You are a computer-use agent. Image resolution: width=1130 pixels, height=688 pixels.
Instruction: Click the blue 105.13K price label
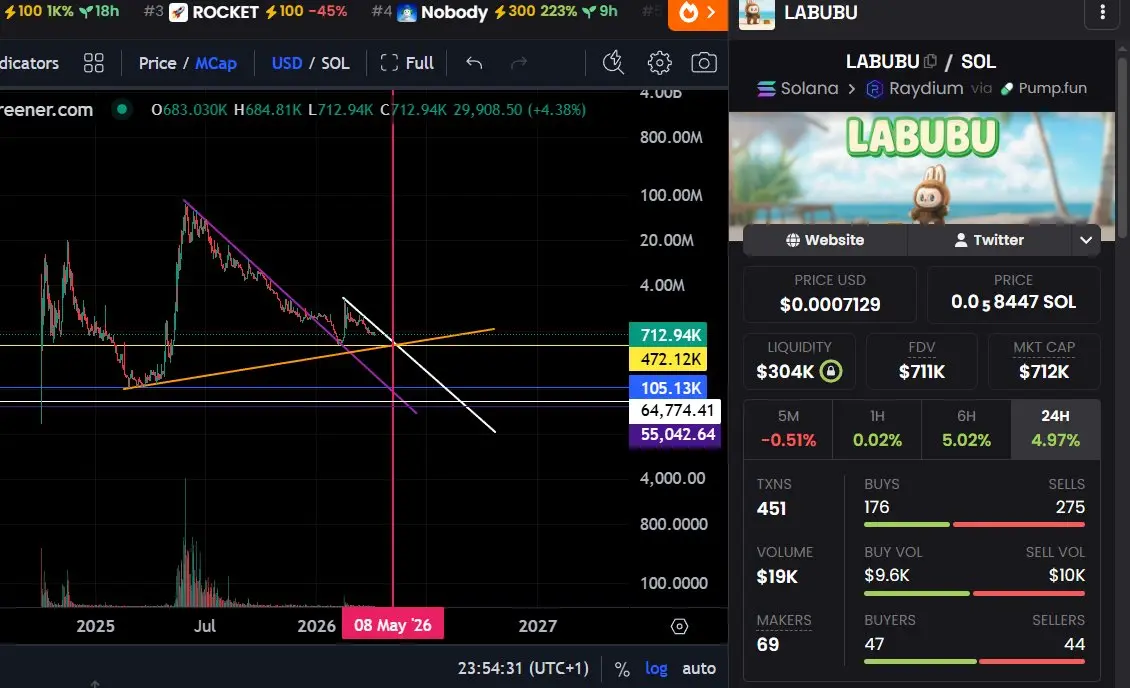668,388
